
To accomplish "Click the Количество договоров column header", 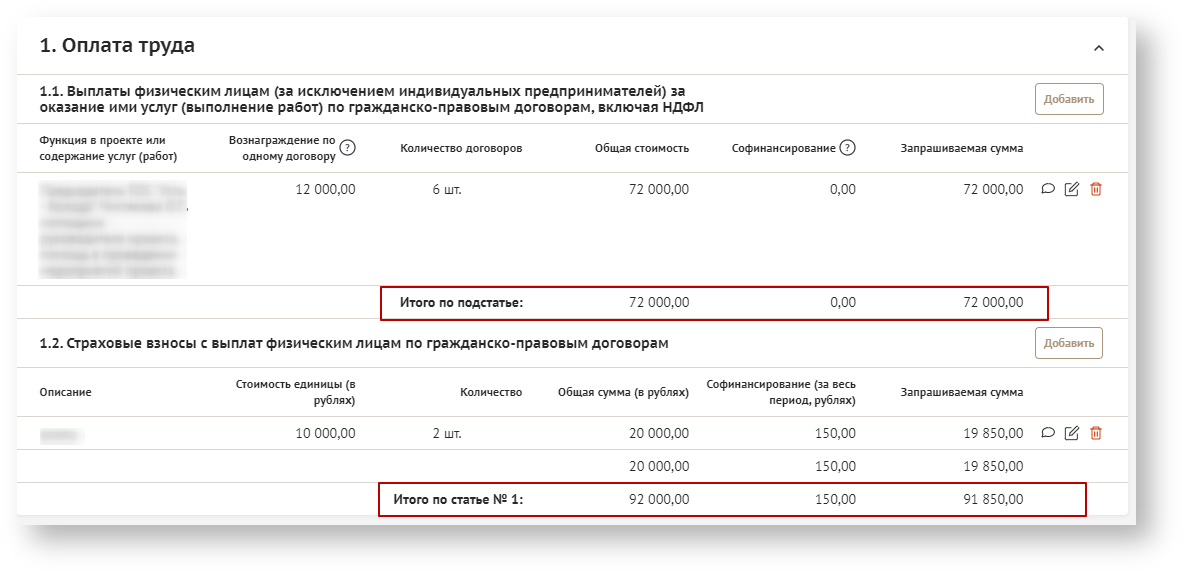I will tap(461, 148).
